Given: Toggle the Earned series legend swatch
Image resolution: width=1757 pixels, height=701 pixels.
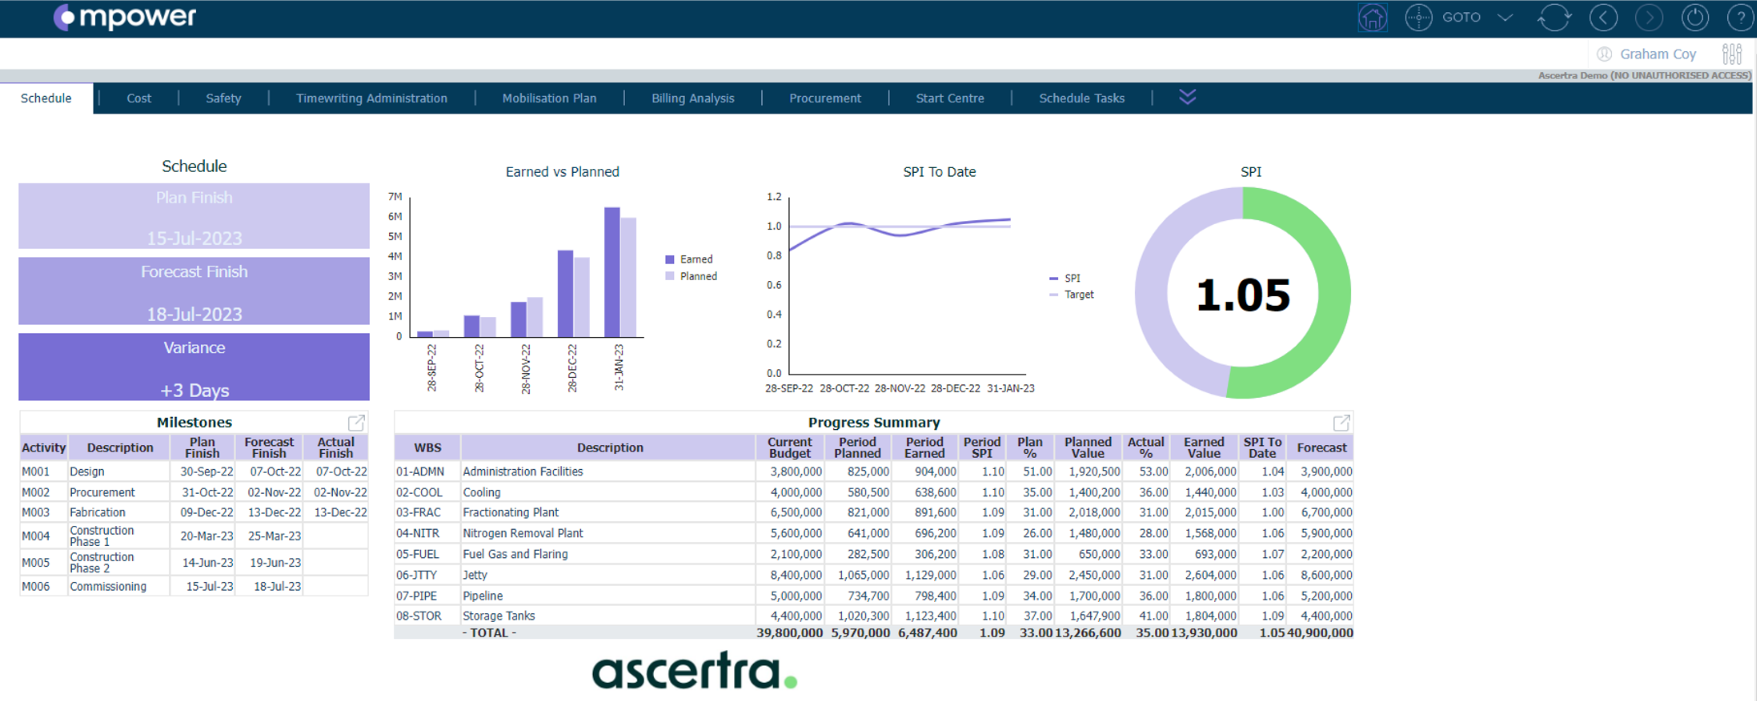Looking at the screenshot, I should click(670, 260).
